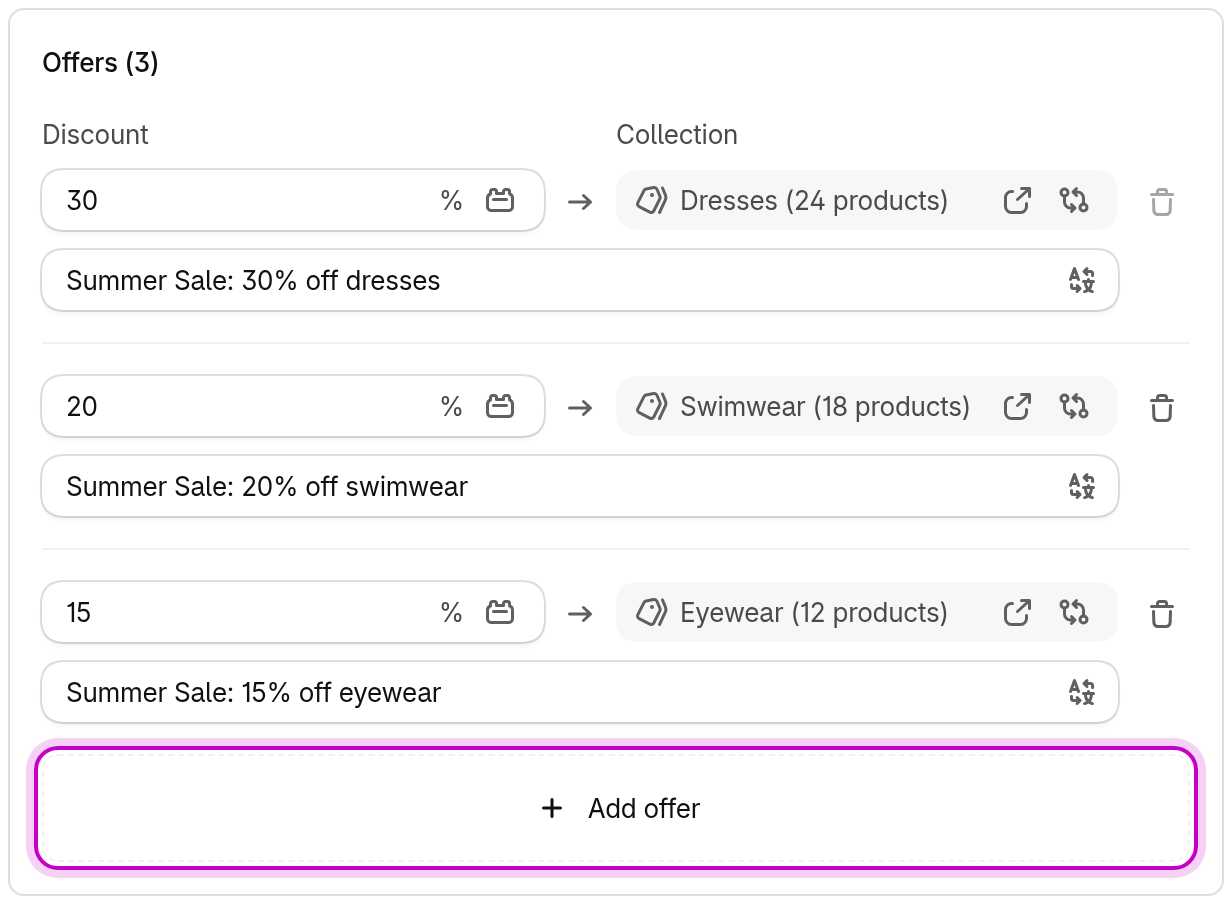Open Eyewear collection external link icon
Screen dimensions: 1232x904
tap(1017, 613)
